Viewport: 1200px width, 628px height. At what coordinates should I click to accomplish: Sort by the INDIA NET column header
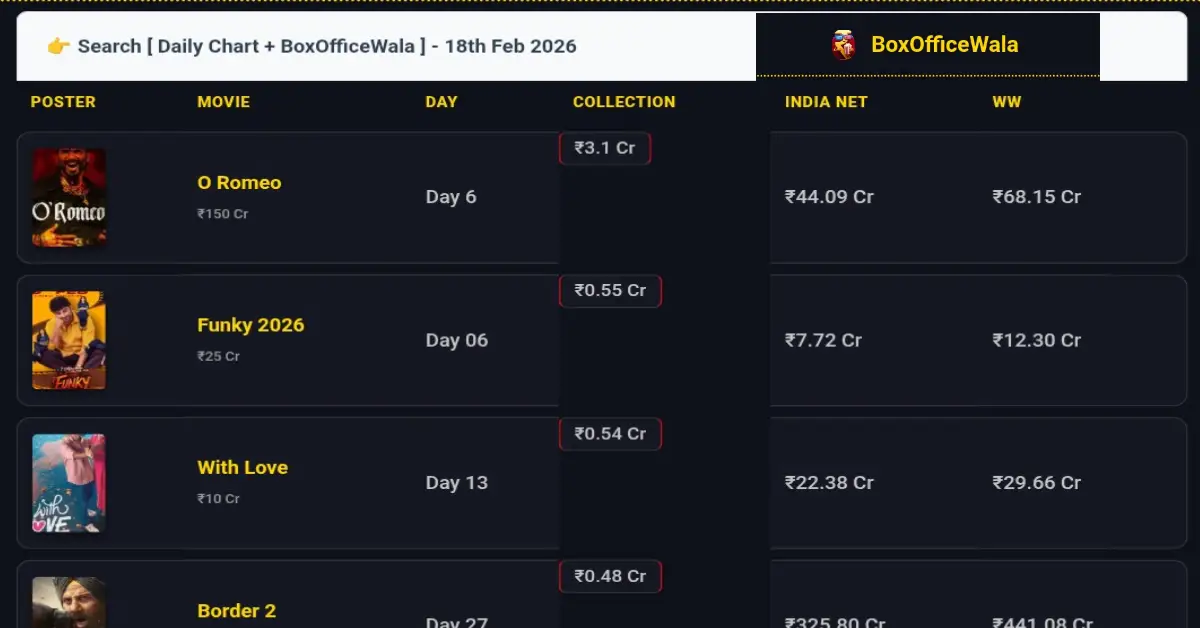(826, 101)
